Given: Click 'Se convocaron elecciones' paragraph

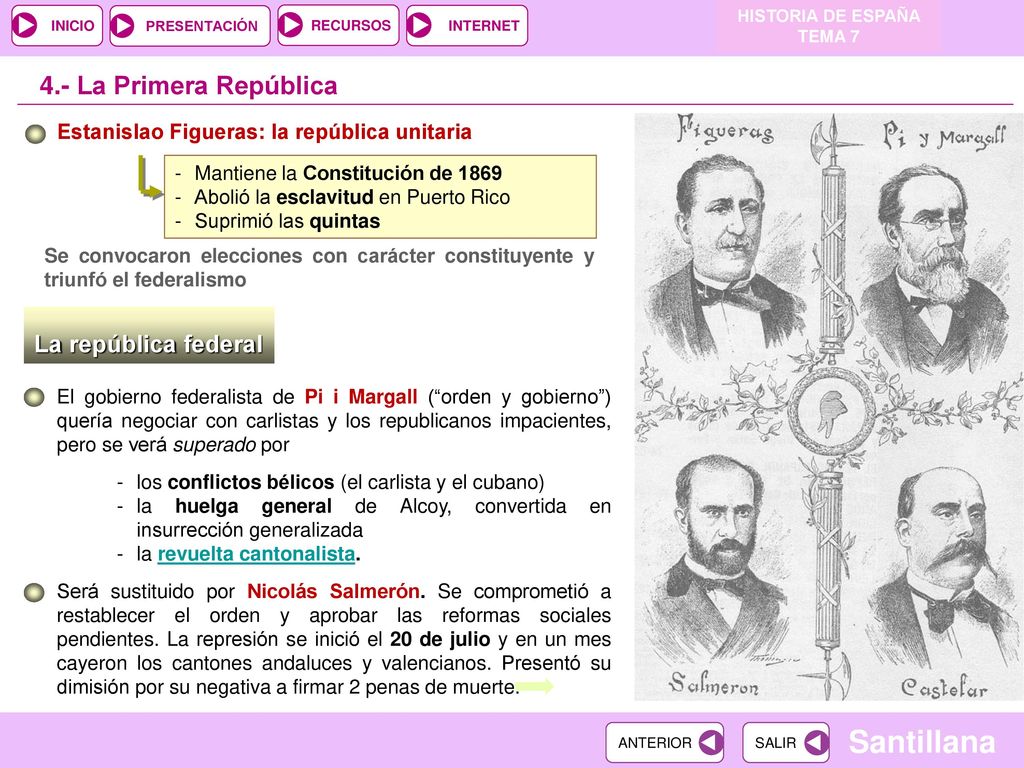Looking at the screenshot, I should pyautogui.click(x=319, y=268).
